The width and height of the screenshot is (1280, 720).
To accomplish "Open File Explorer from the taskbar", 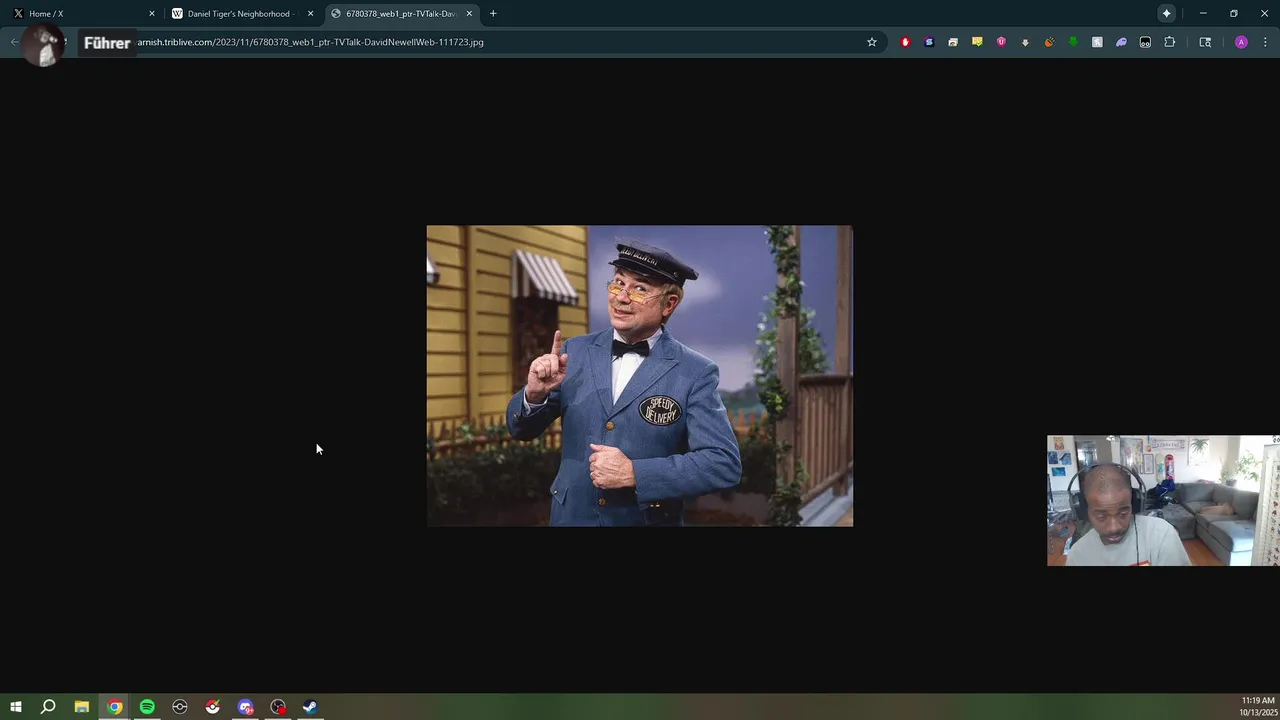I will click(82, 707).
